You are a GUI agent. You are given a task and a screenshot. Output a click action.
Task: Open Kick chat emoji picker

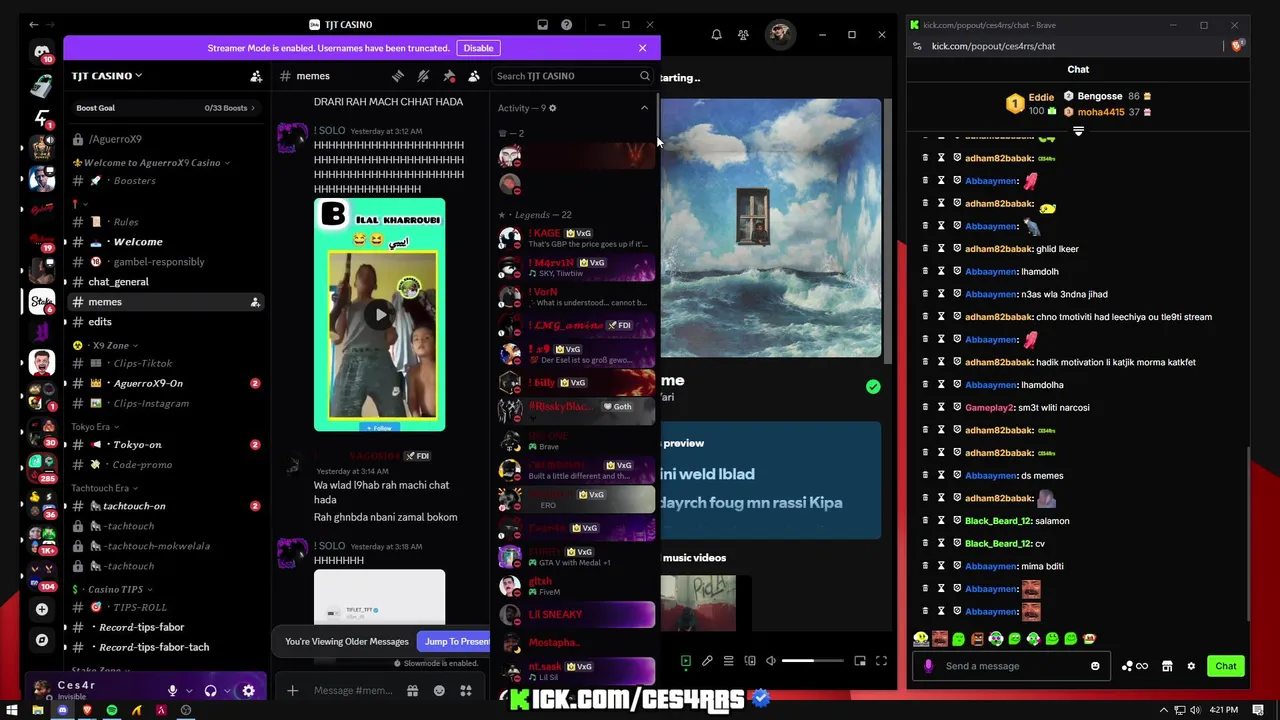[x=1095, y=666]
